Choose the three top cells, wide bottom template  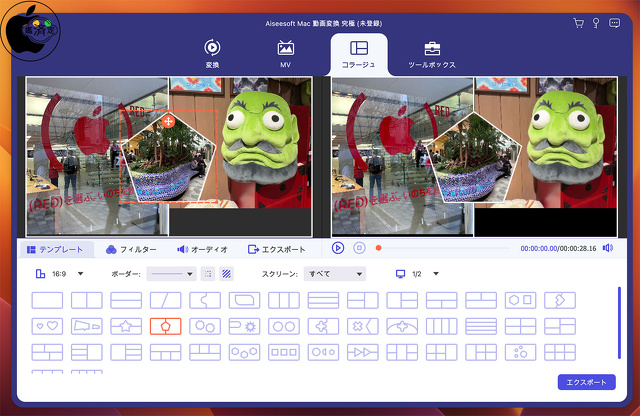[205, 352]
